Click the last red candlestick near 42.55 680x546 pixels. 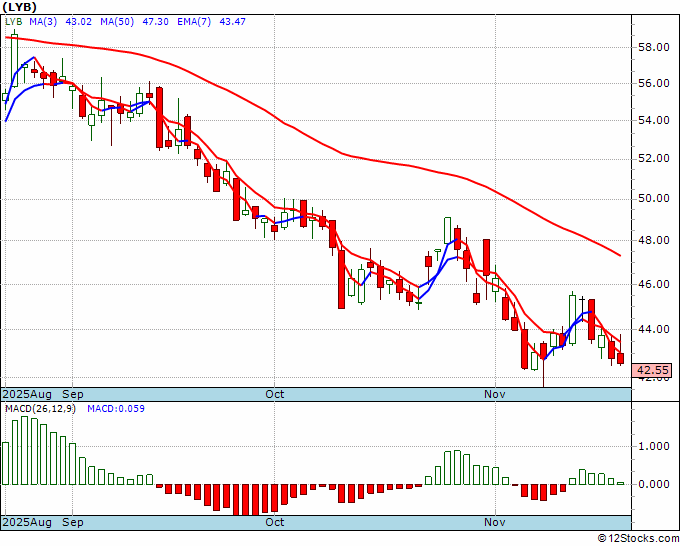621,358
